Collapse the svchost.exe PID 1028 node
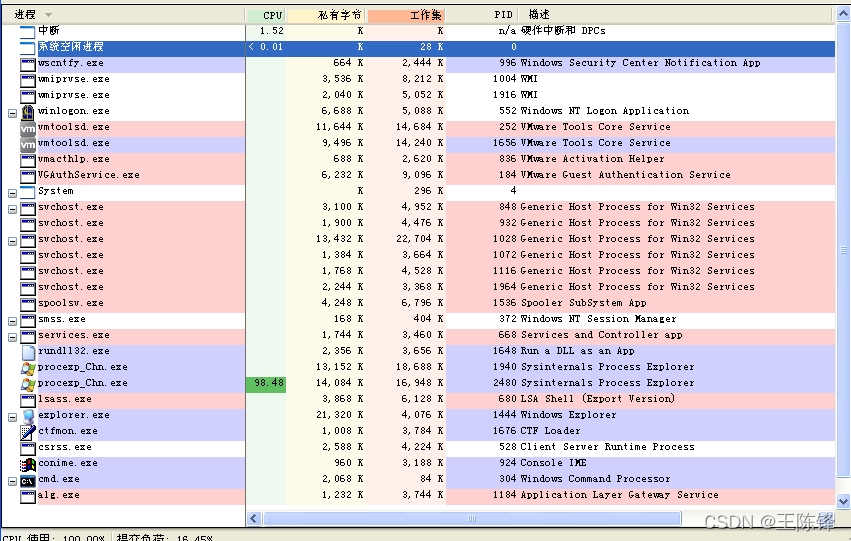The image size is (851, 541). click(x=12, y=241)
